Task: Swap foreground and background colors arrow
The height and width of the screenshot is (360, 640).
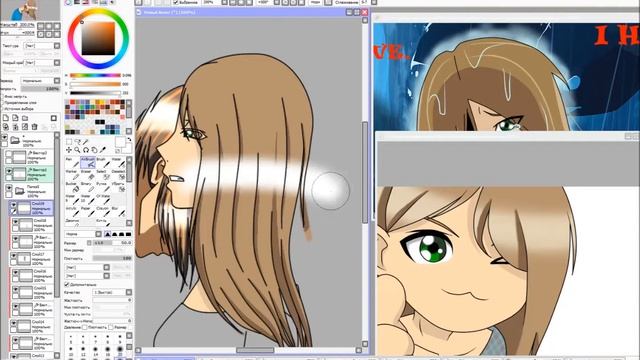Action: [129, 140]
